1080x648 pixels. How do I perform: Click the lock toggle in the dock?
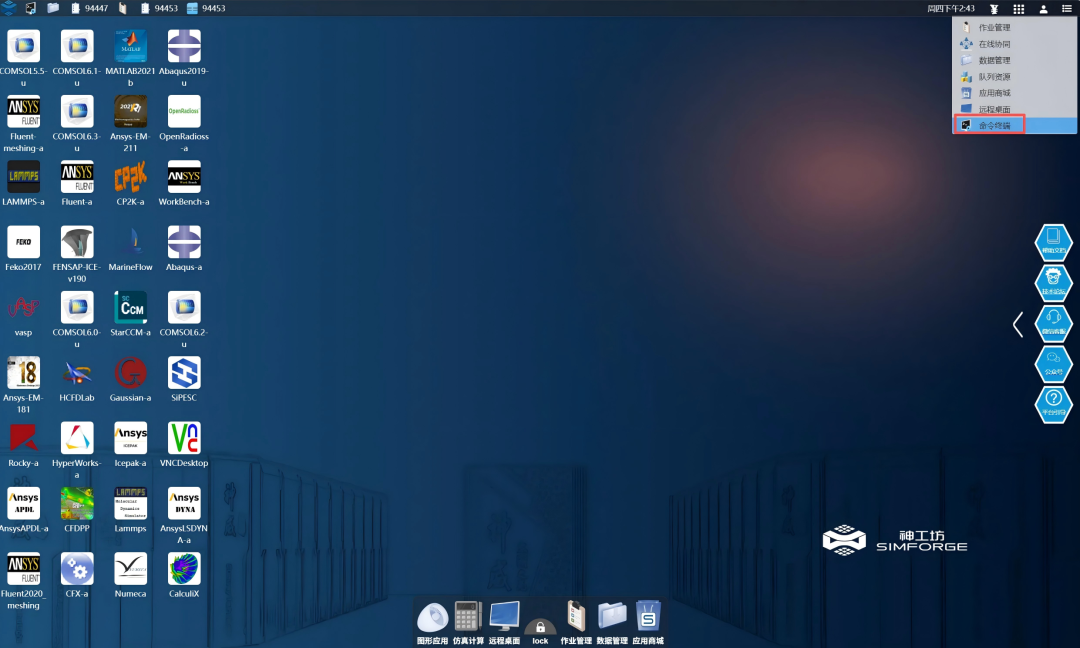(540, 627)
